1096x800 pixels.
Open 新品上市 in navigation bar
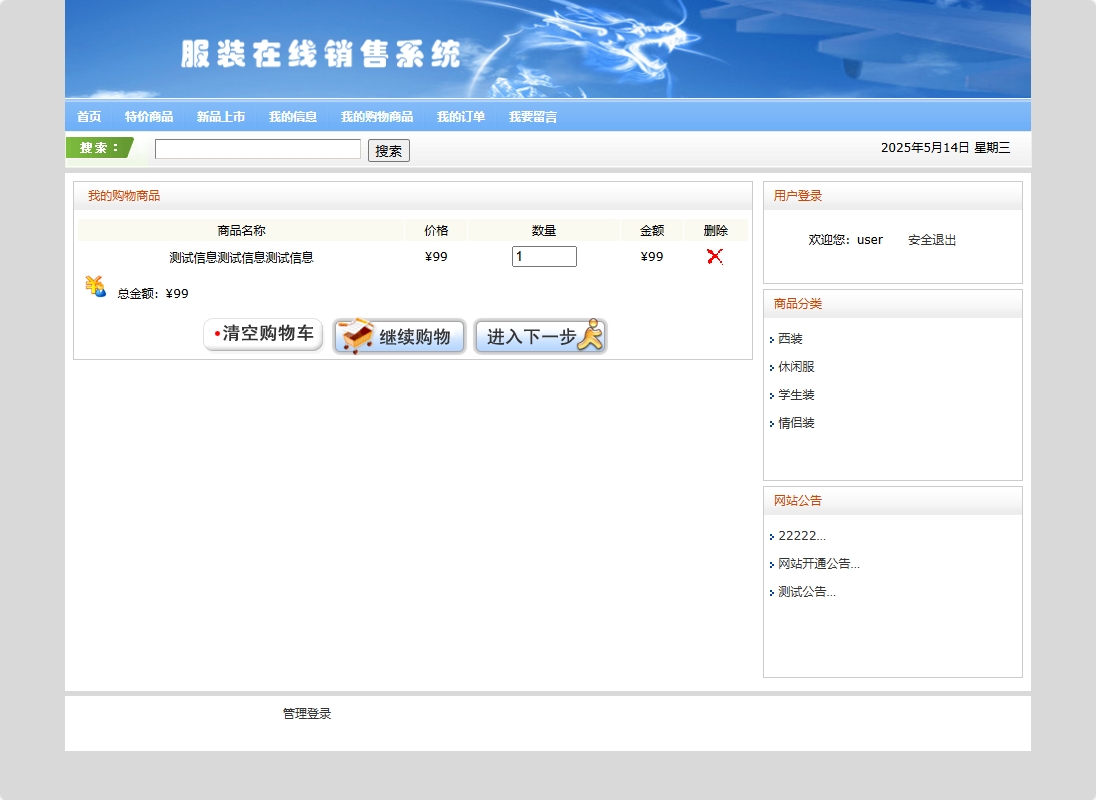point(221,117)
